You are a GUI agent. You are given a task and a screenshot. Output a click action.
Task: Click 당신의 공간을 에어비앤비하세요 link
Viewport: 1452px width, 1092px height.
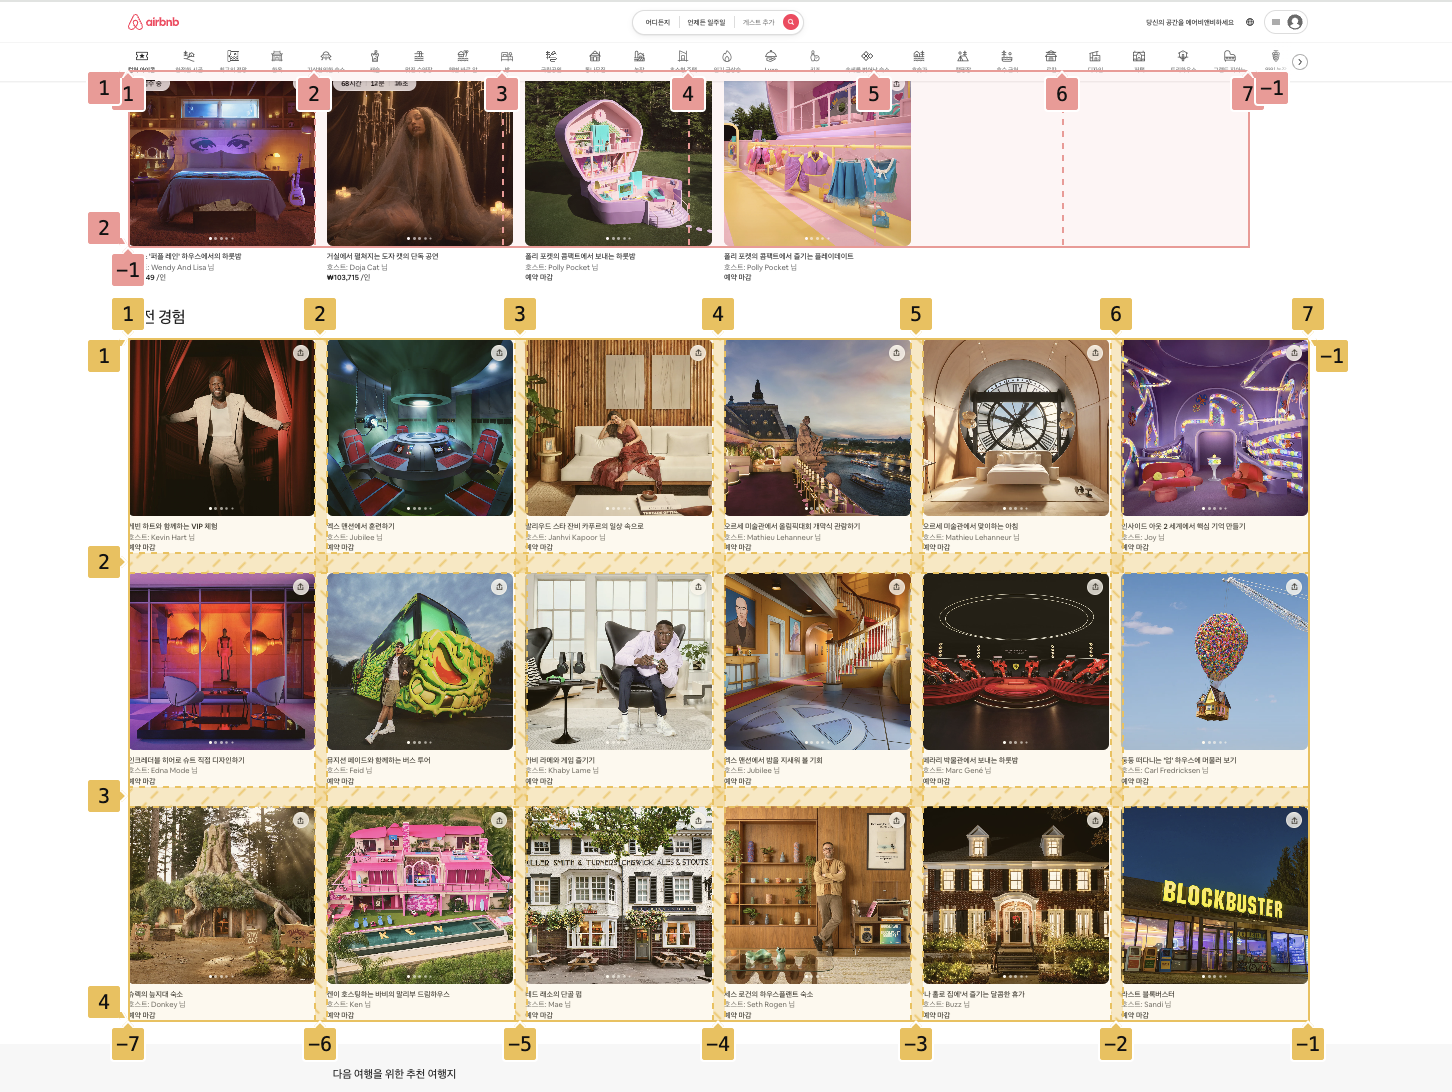click(x=1190, y=22)
